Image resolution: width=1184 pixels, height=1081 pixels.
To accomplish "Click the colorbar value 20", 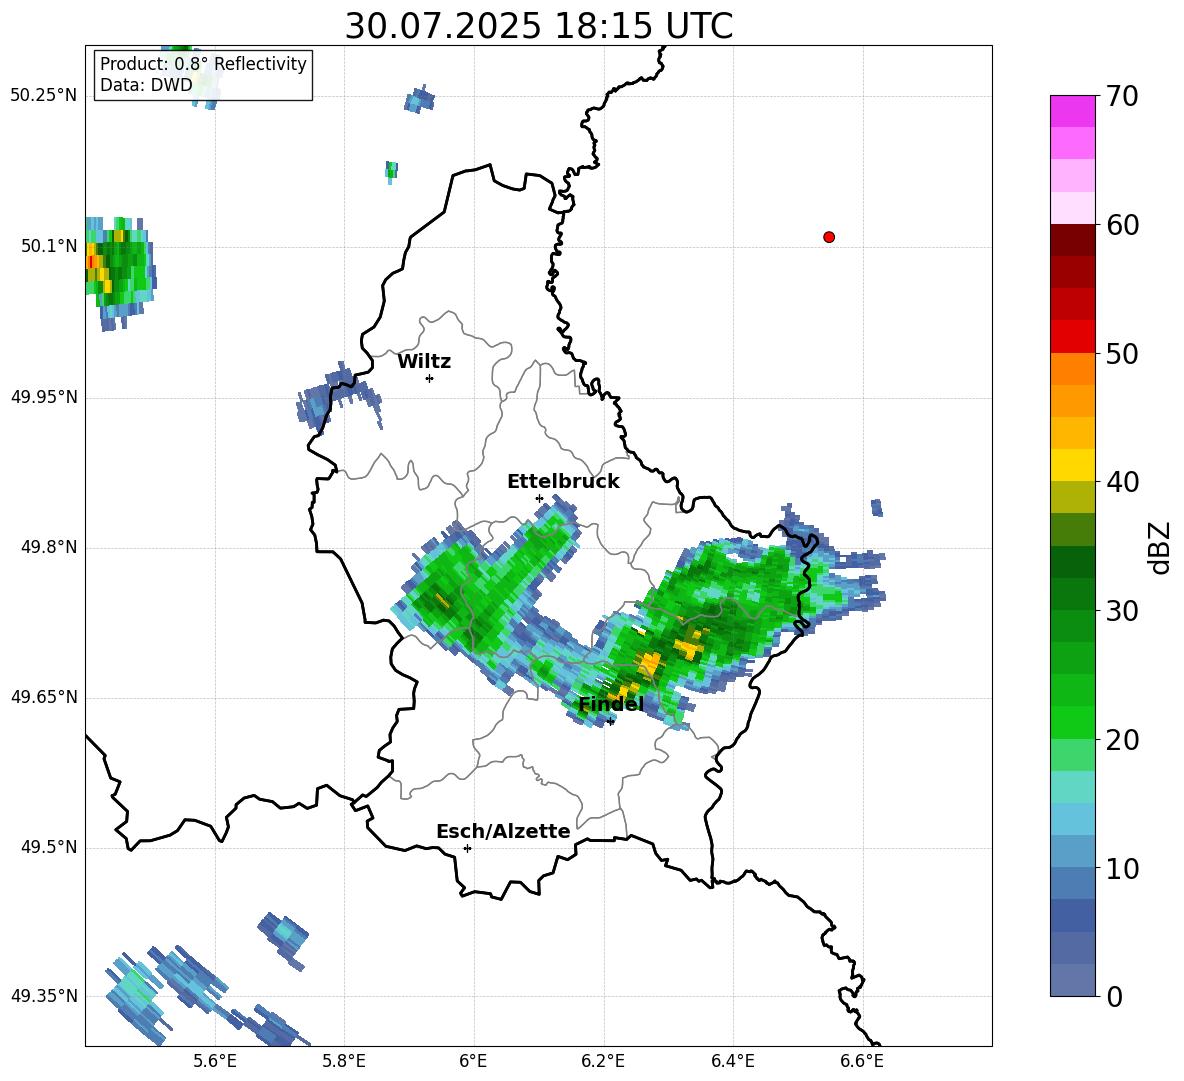I will coord(1122,740).
